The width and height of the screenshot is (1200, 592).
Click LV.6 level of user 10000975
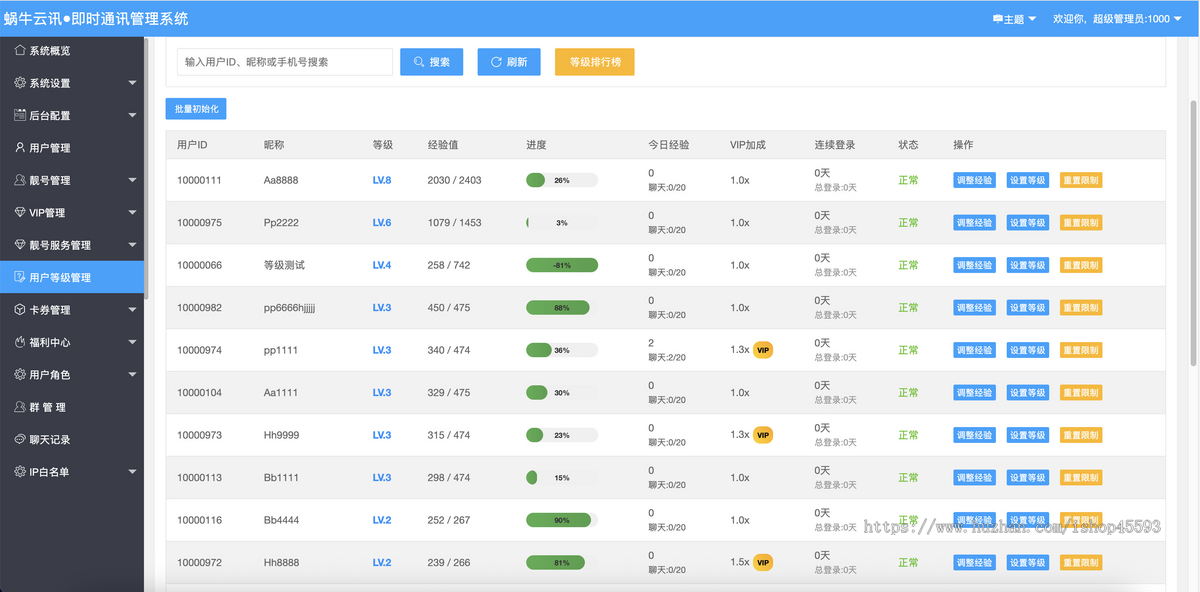382,223
